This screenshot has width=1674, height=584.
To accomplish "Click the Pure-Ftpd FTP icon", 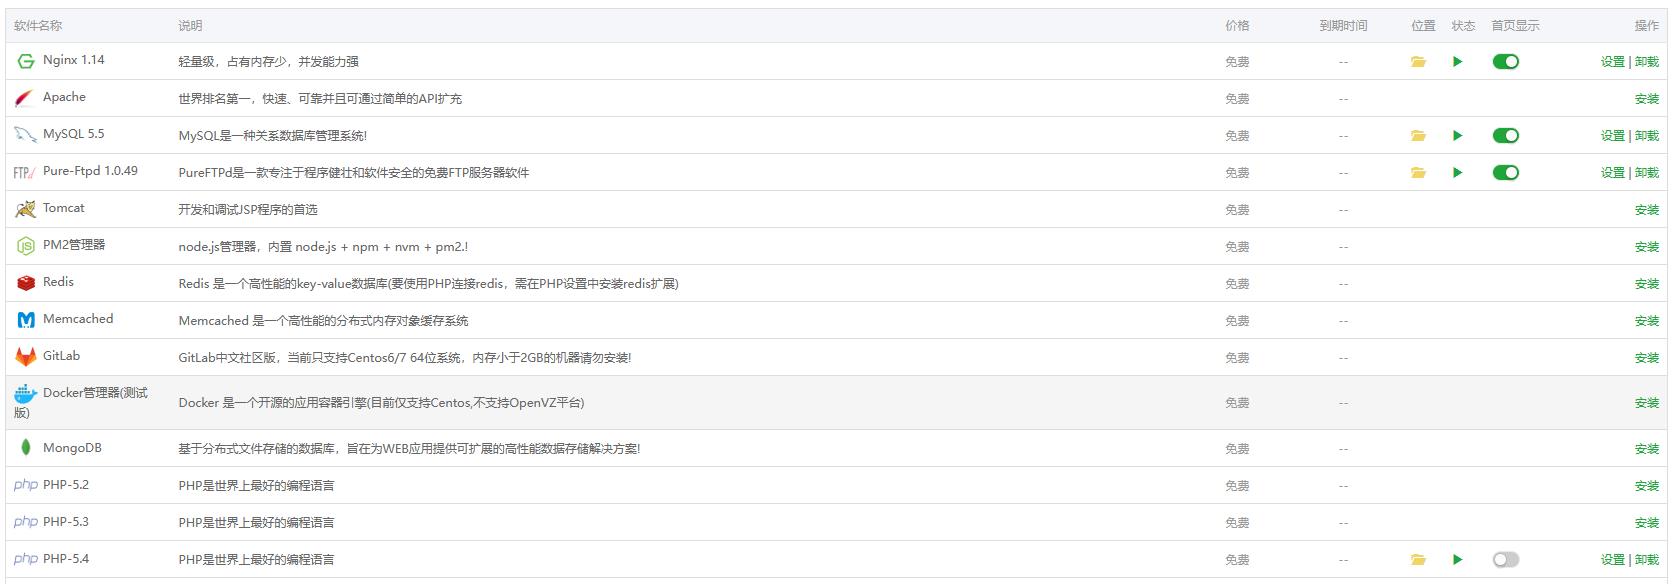I will click(25, 172).
